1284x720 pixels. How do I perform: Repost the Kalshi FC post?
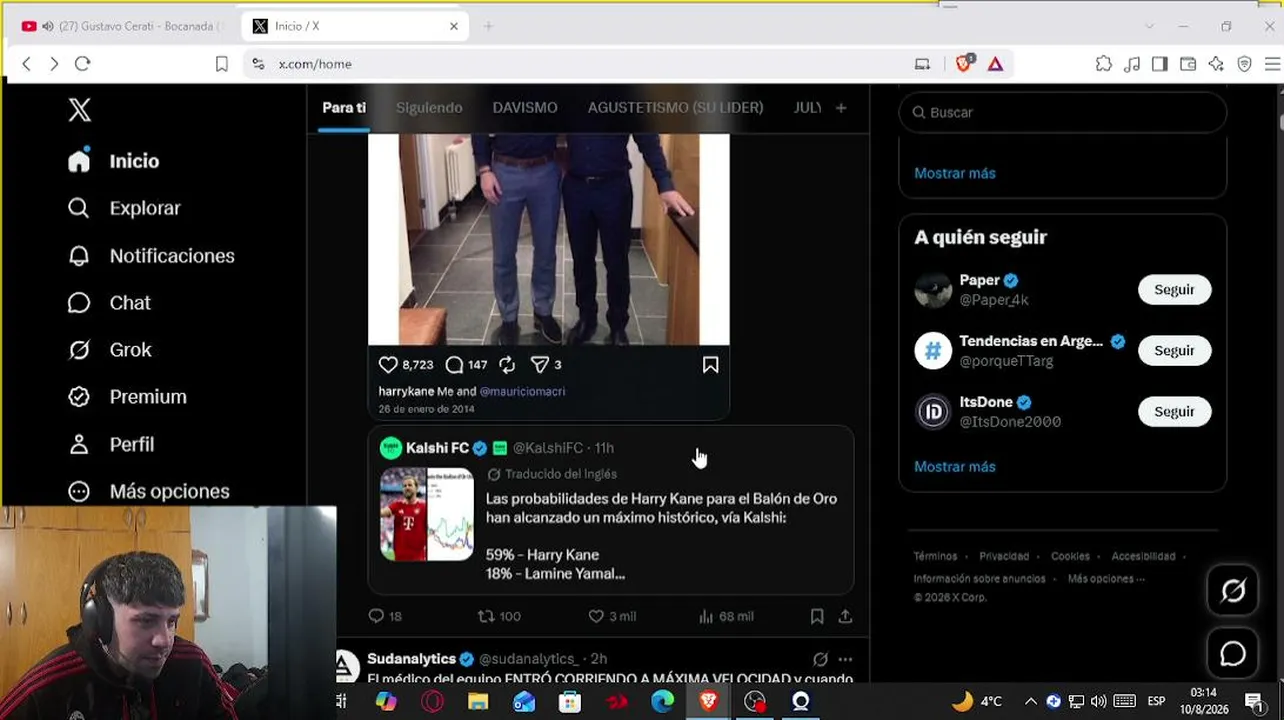click(486, 616)
